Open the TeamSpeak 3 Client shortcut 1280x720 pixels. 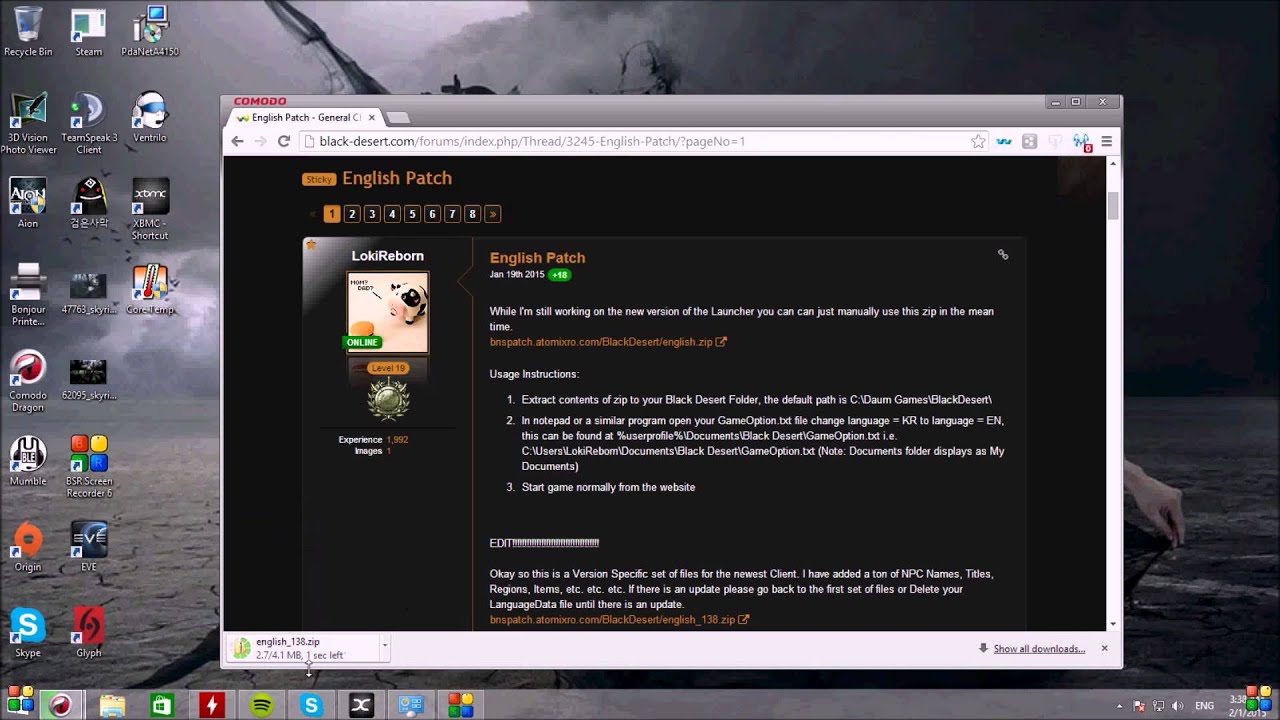point(89,123)
